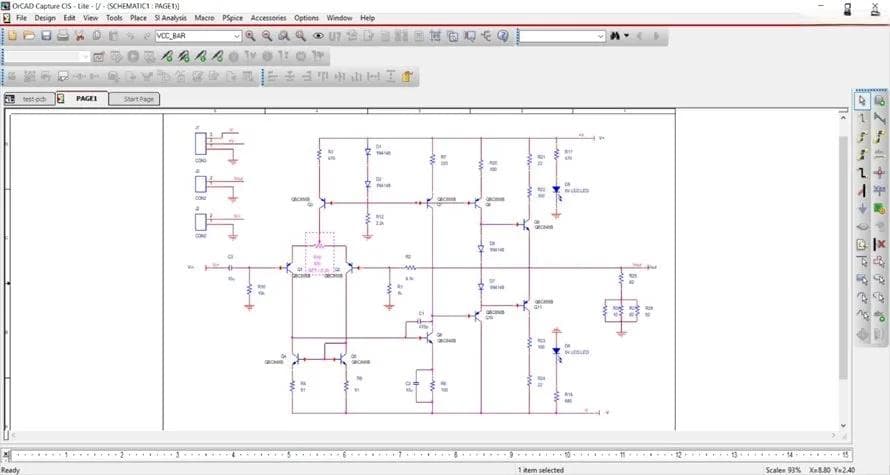Click the CON3 connector J1 symbol
Image resolution: width=890 pixels, height=475 pixels.
click(x=200, y=144)
